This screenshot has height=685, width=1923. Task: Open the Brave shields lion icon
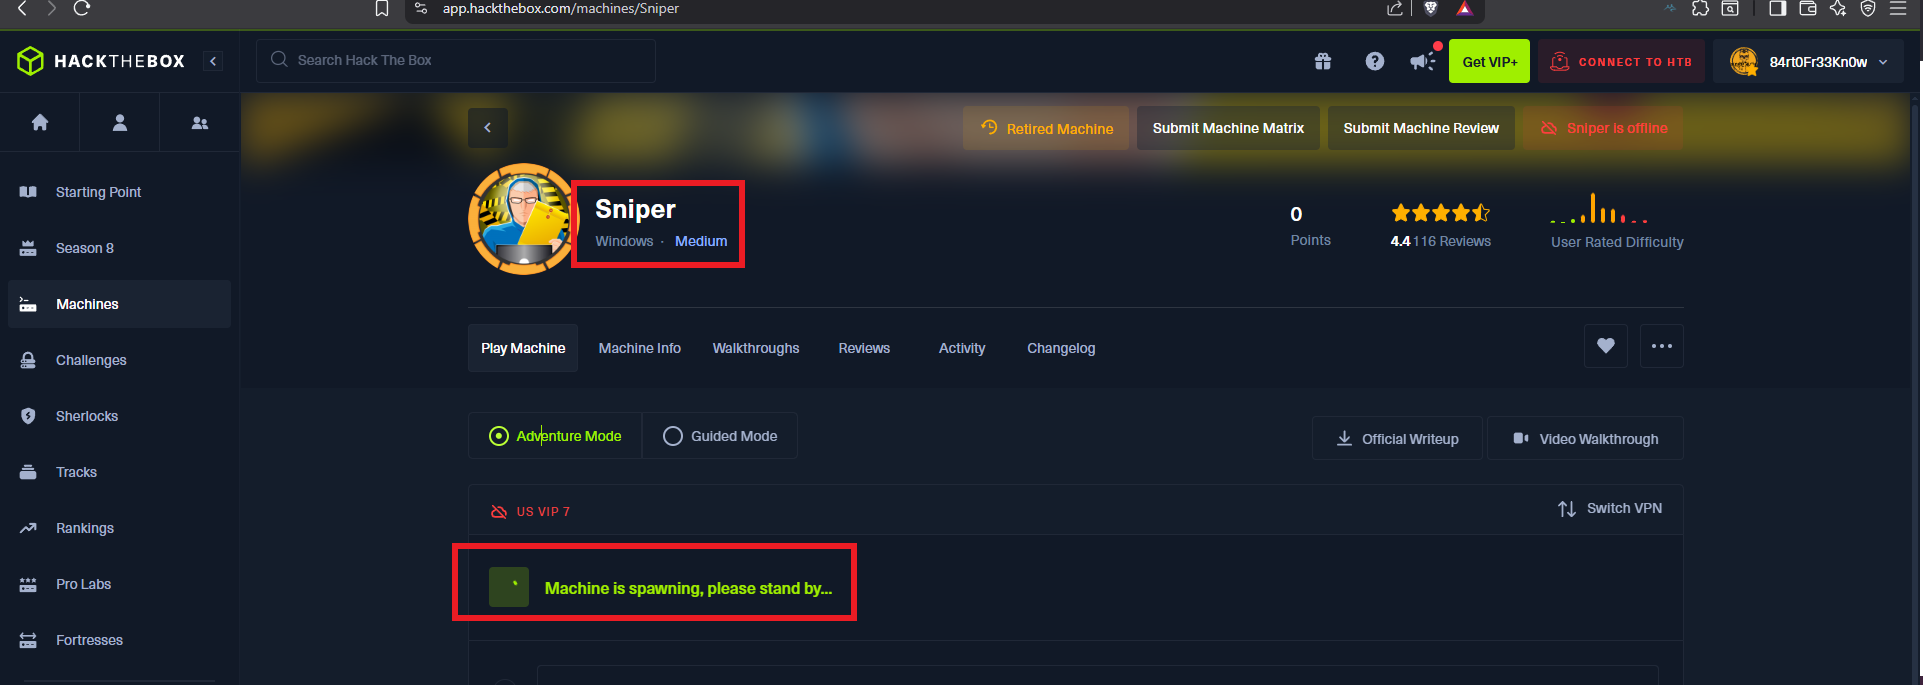click(1431, 8)
